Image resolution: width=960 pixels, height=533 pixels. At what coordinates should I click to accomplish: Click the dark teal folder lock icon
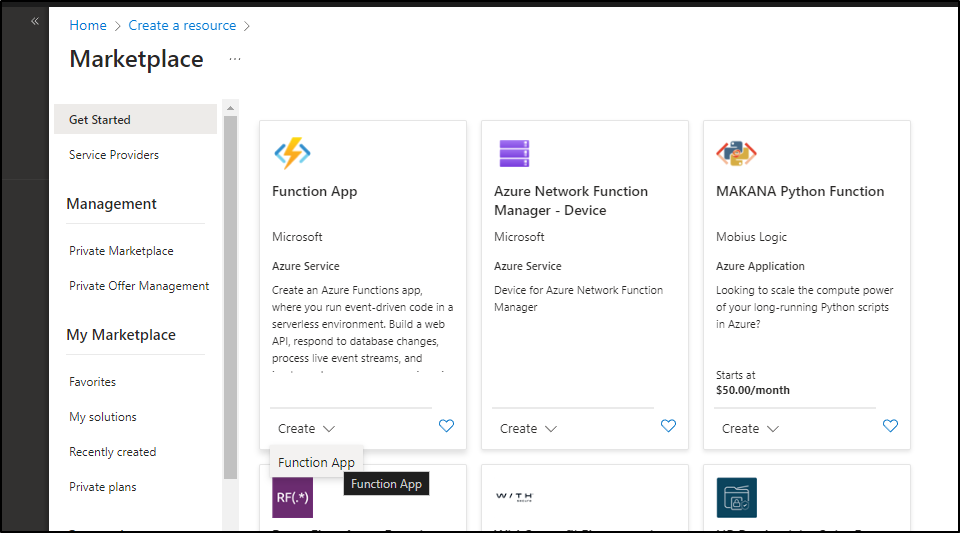(737, 498)
